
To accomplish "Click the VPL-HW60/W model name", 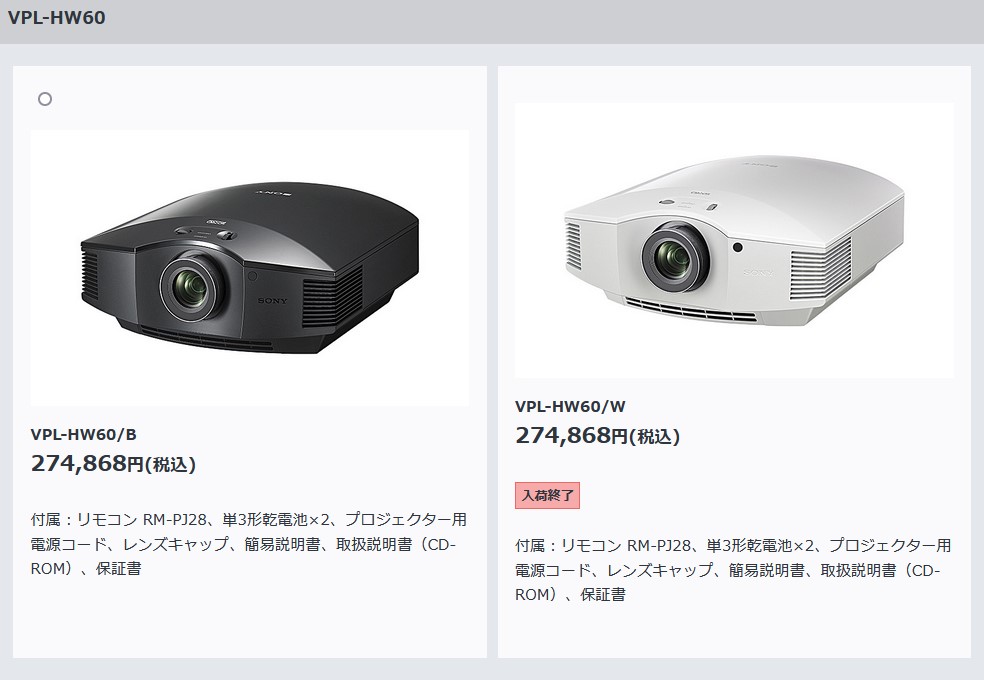I will pyautogui.click(x=570, y=406).
